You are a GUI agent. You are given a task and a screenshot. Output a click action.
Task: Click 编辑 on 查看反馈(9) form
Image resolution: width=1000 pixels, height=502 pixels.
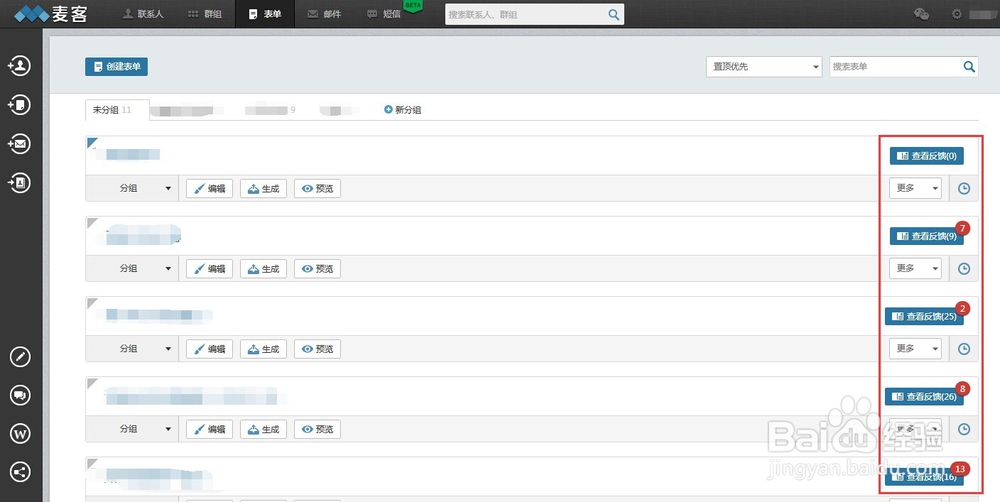tap(209, 269)
